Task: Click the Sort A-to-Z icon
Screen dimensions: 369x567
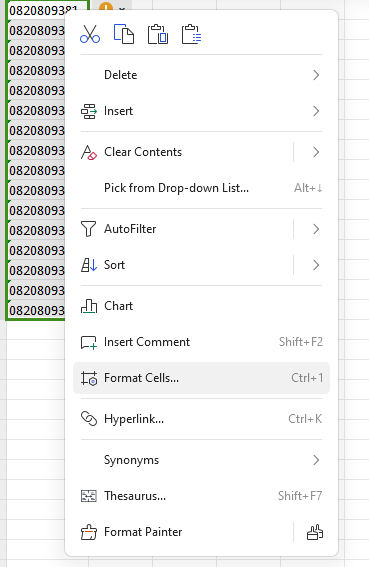Action: click(89, 265)
